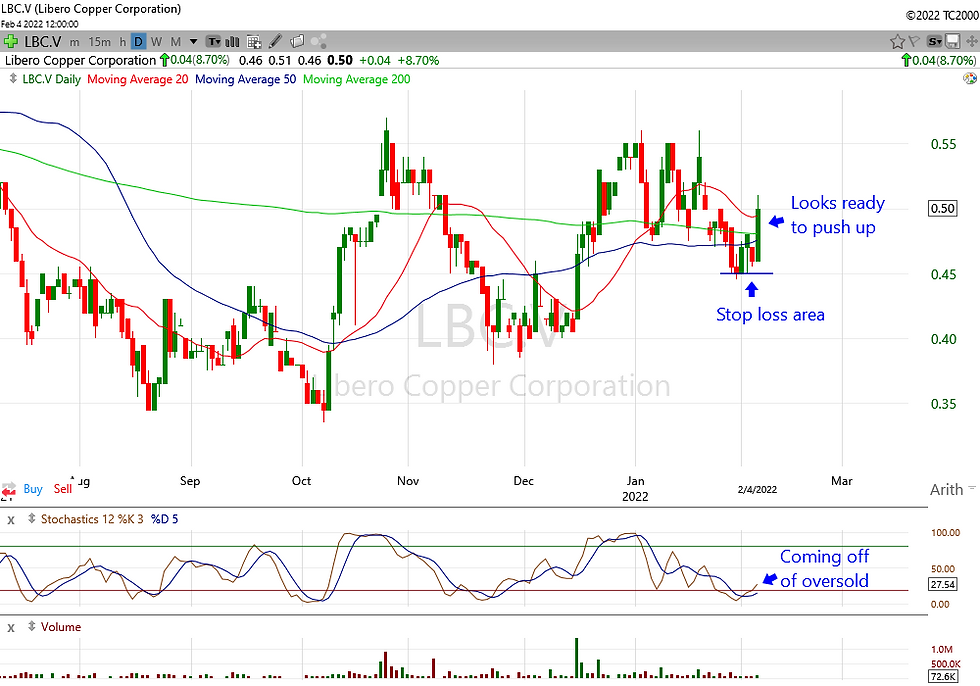Screen dimensions: 980x686
Task: Click the 2/4/2022 date marker
Action: [757, 490]
